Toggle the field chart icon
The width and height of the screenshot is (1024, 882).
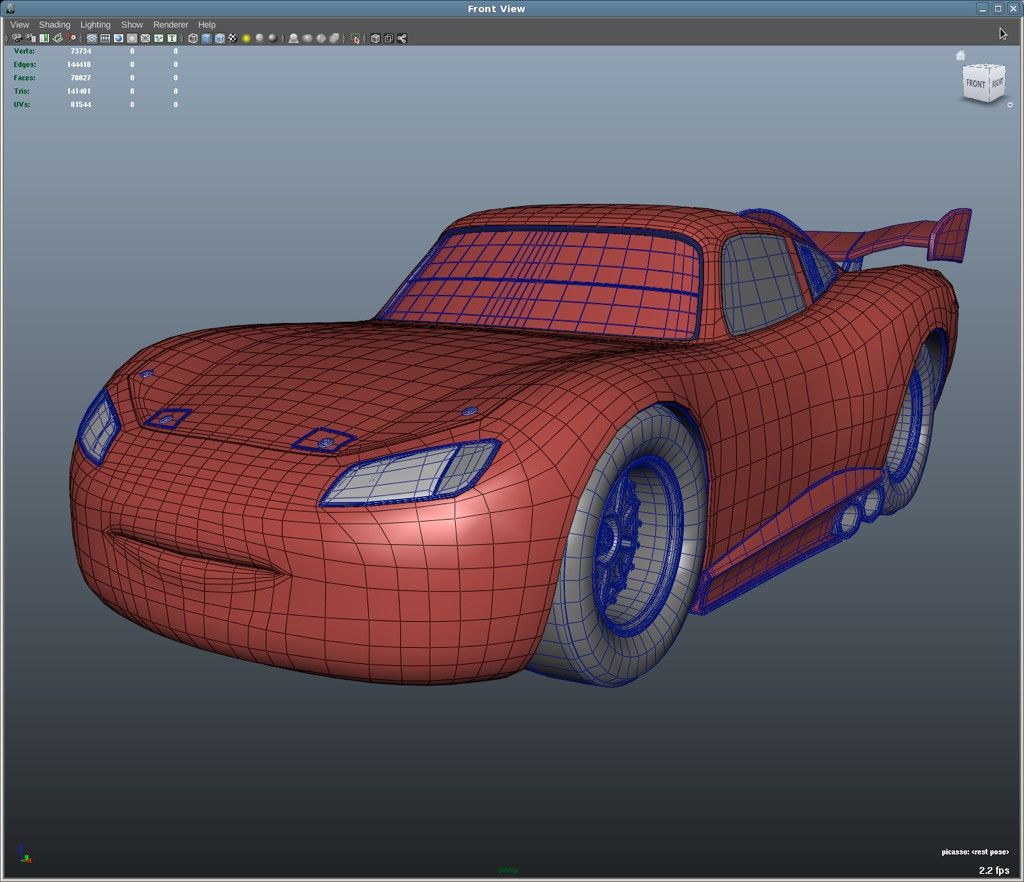(145, 39)
